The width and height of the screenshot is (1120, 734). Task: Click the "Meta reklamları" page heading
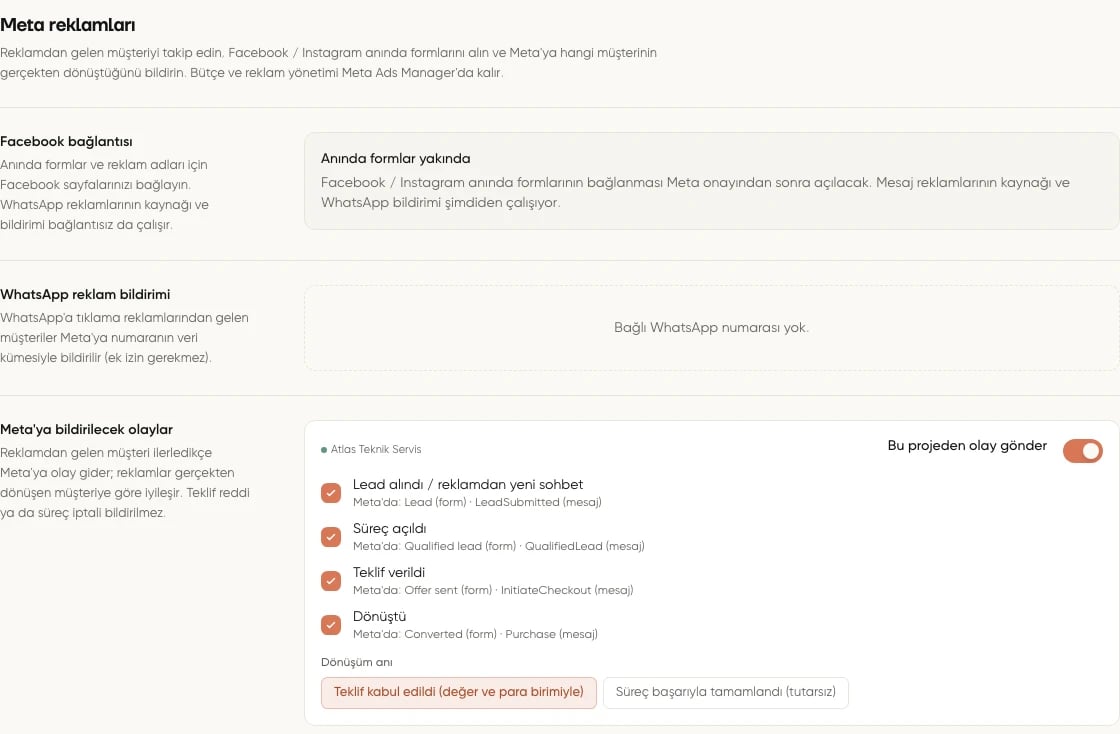pos(68,25)
